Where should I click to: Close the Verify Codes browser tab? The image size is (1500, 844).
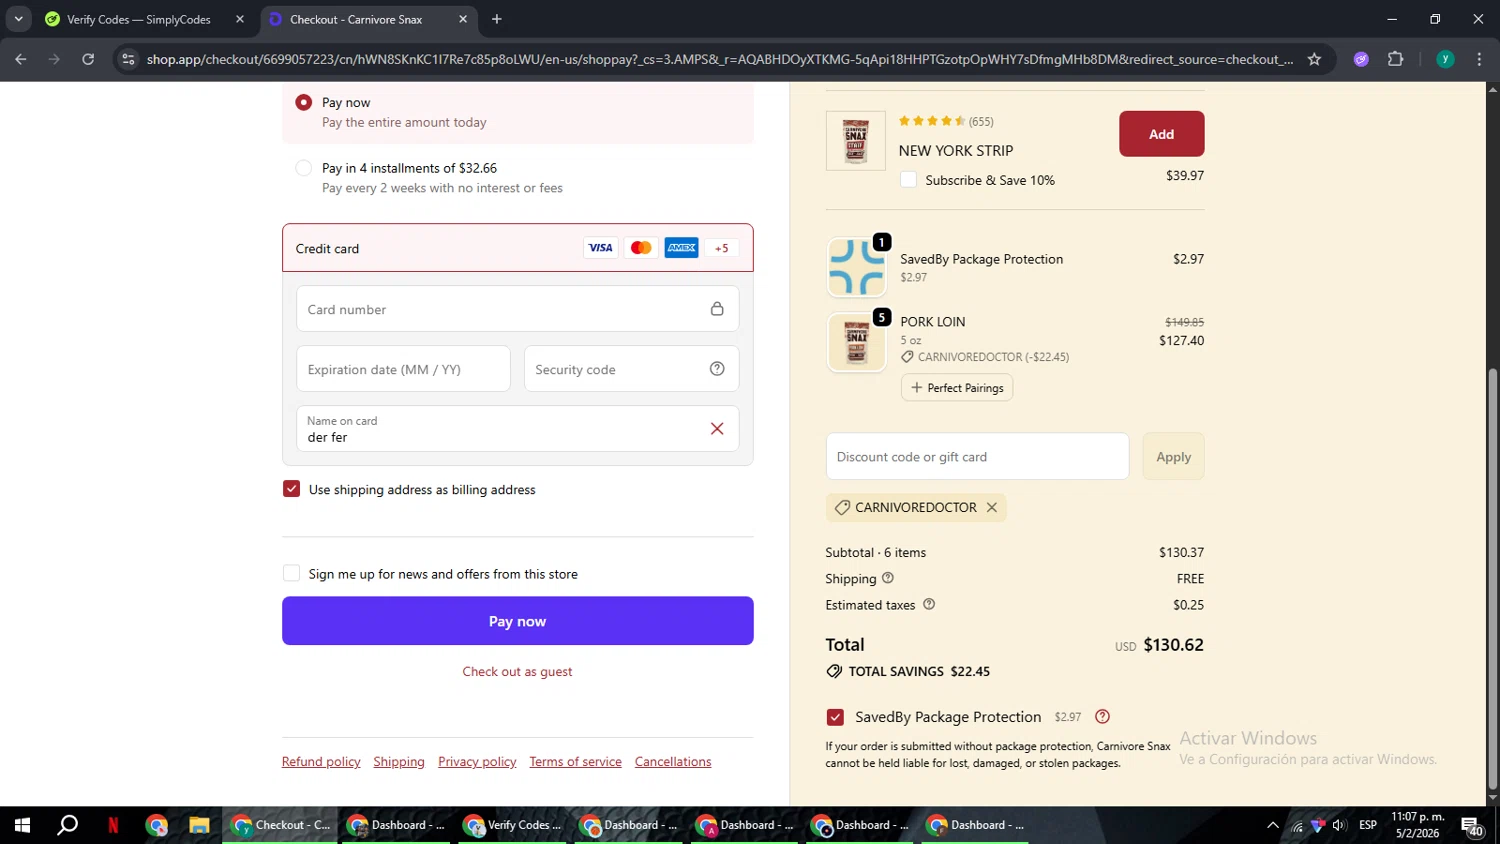click(x=240, y=19)
